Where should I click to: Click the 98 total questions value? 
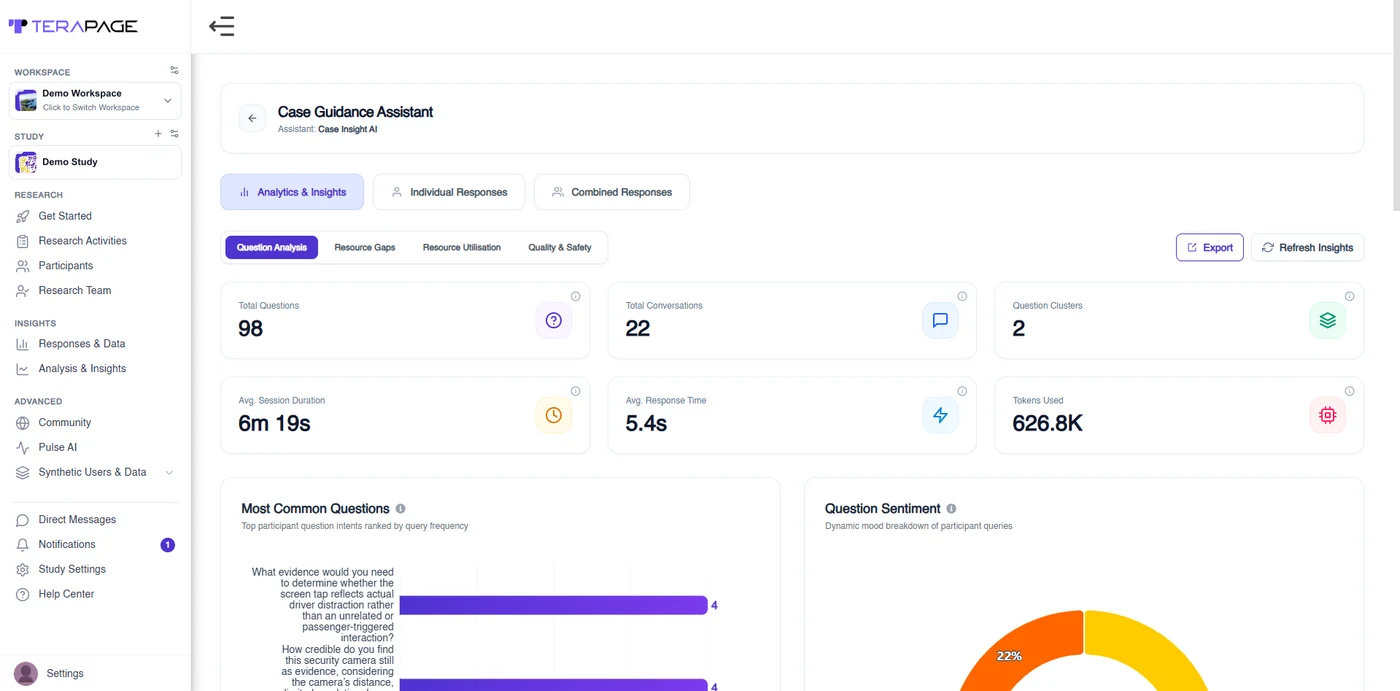click(x=250, y=329)
